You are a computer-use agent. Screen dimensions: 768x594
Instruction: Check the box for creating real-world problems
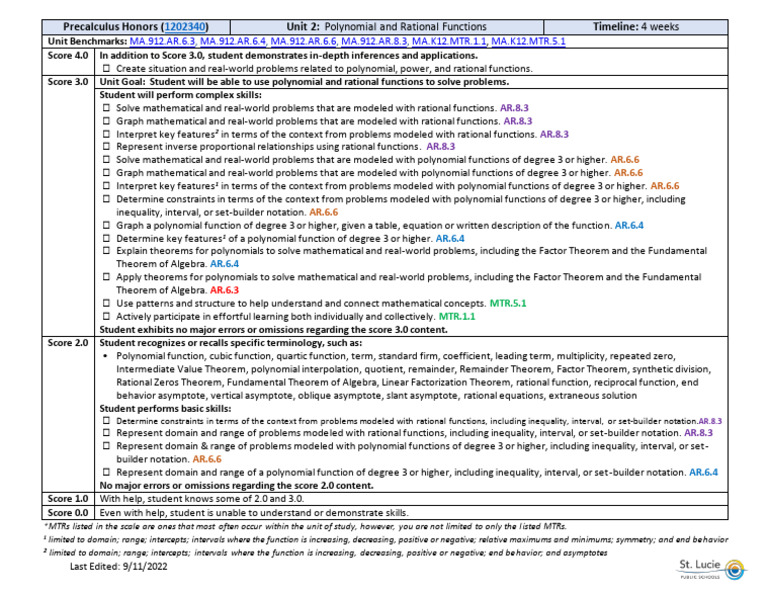click(106, 69)
